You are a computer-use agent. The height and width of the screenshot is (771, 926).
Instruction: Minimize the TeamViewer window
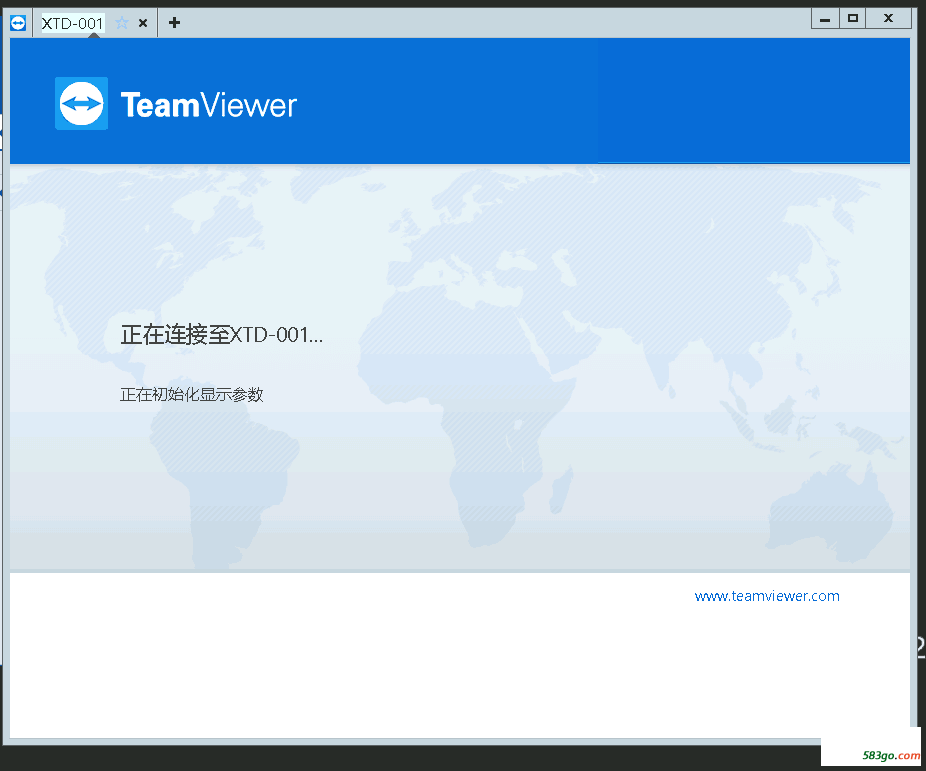pos(825,19)
